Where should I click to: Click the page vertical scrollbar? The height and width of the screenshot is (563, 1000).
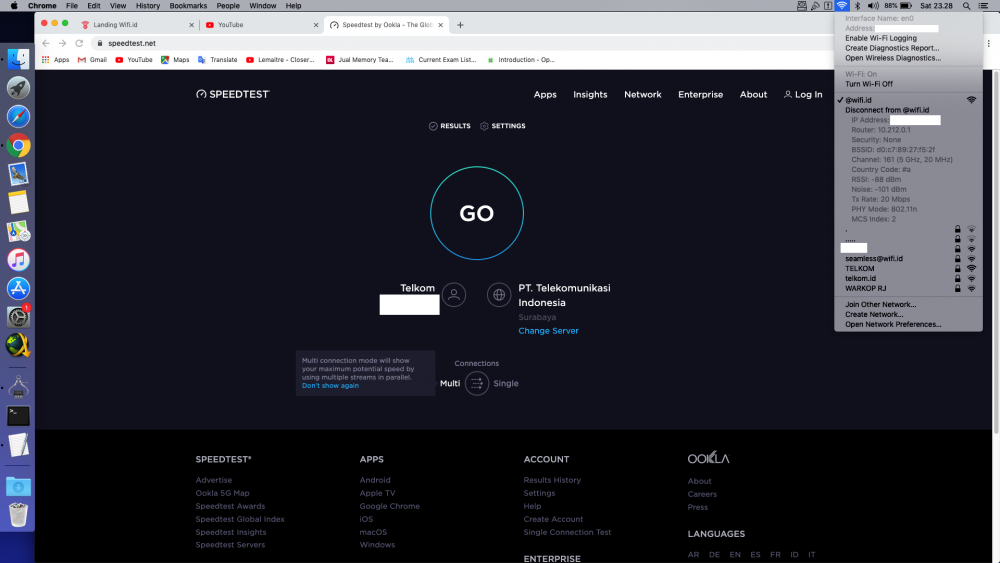996,252
